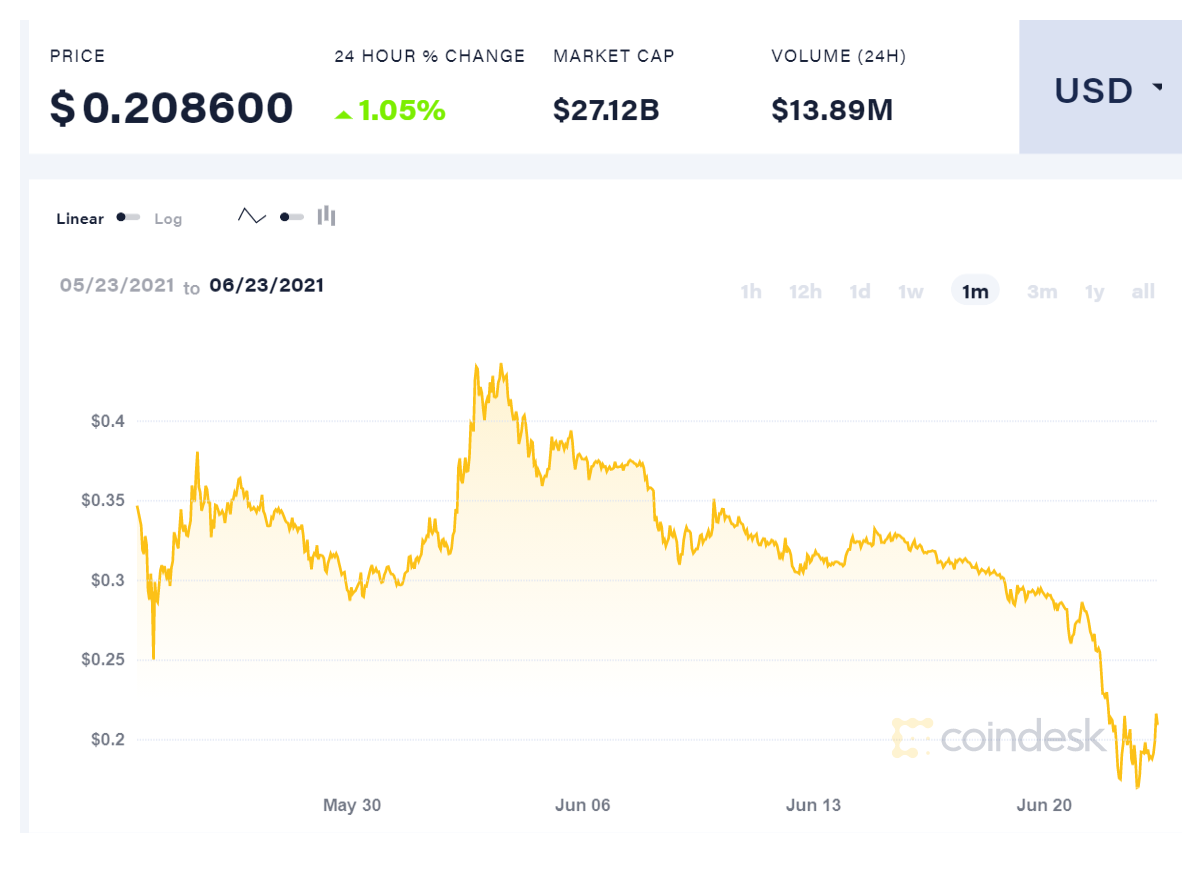Select the 1h time range
The width and height of the screenshot is (1202, 893).
751,291
